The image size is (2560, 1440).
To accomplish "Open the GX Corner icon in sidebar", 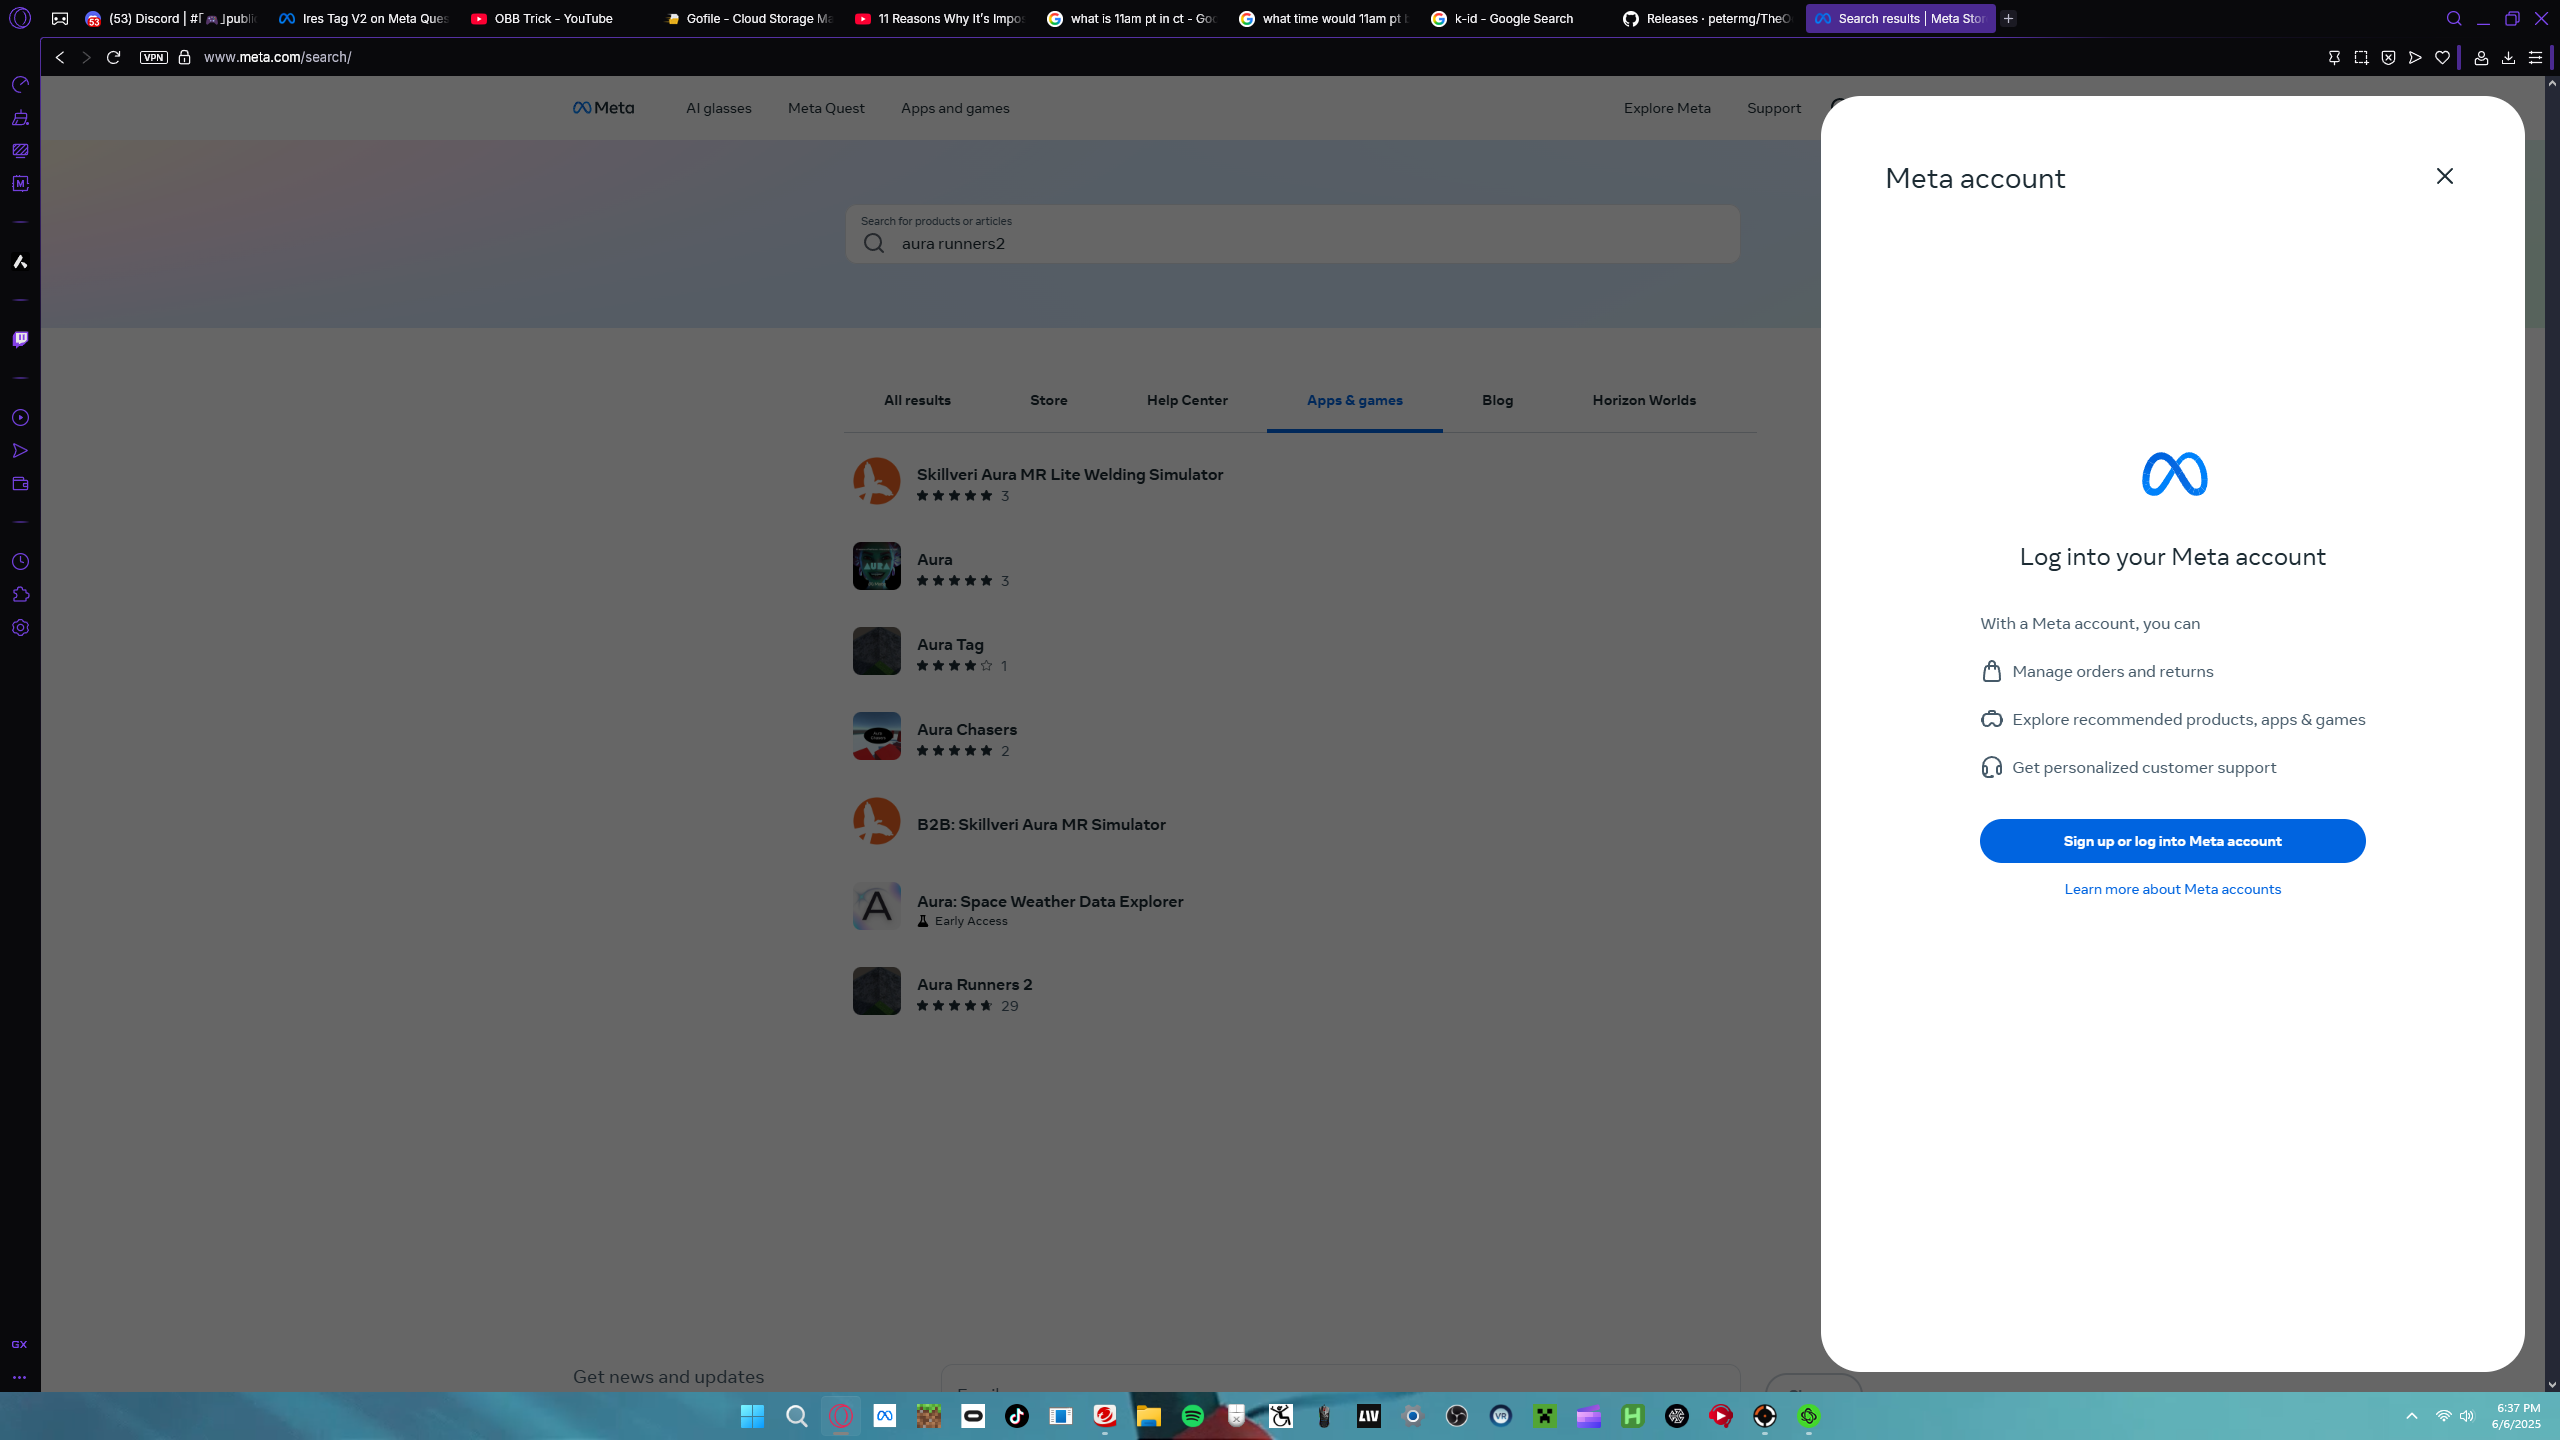I will [x=19, y=1345].
